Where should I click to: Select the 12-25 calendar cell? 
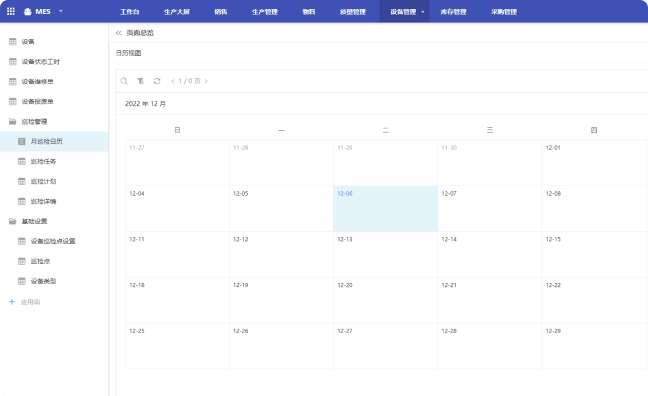[x=177, y=346]
